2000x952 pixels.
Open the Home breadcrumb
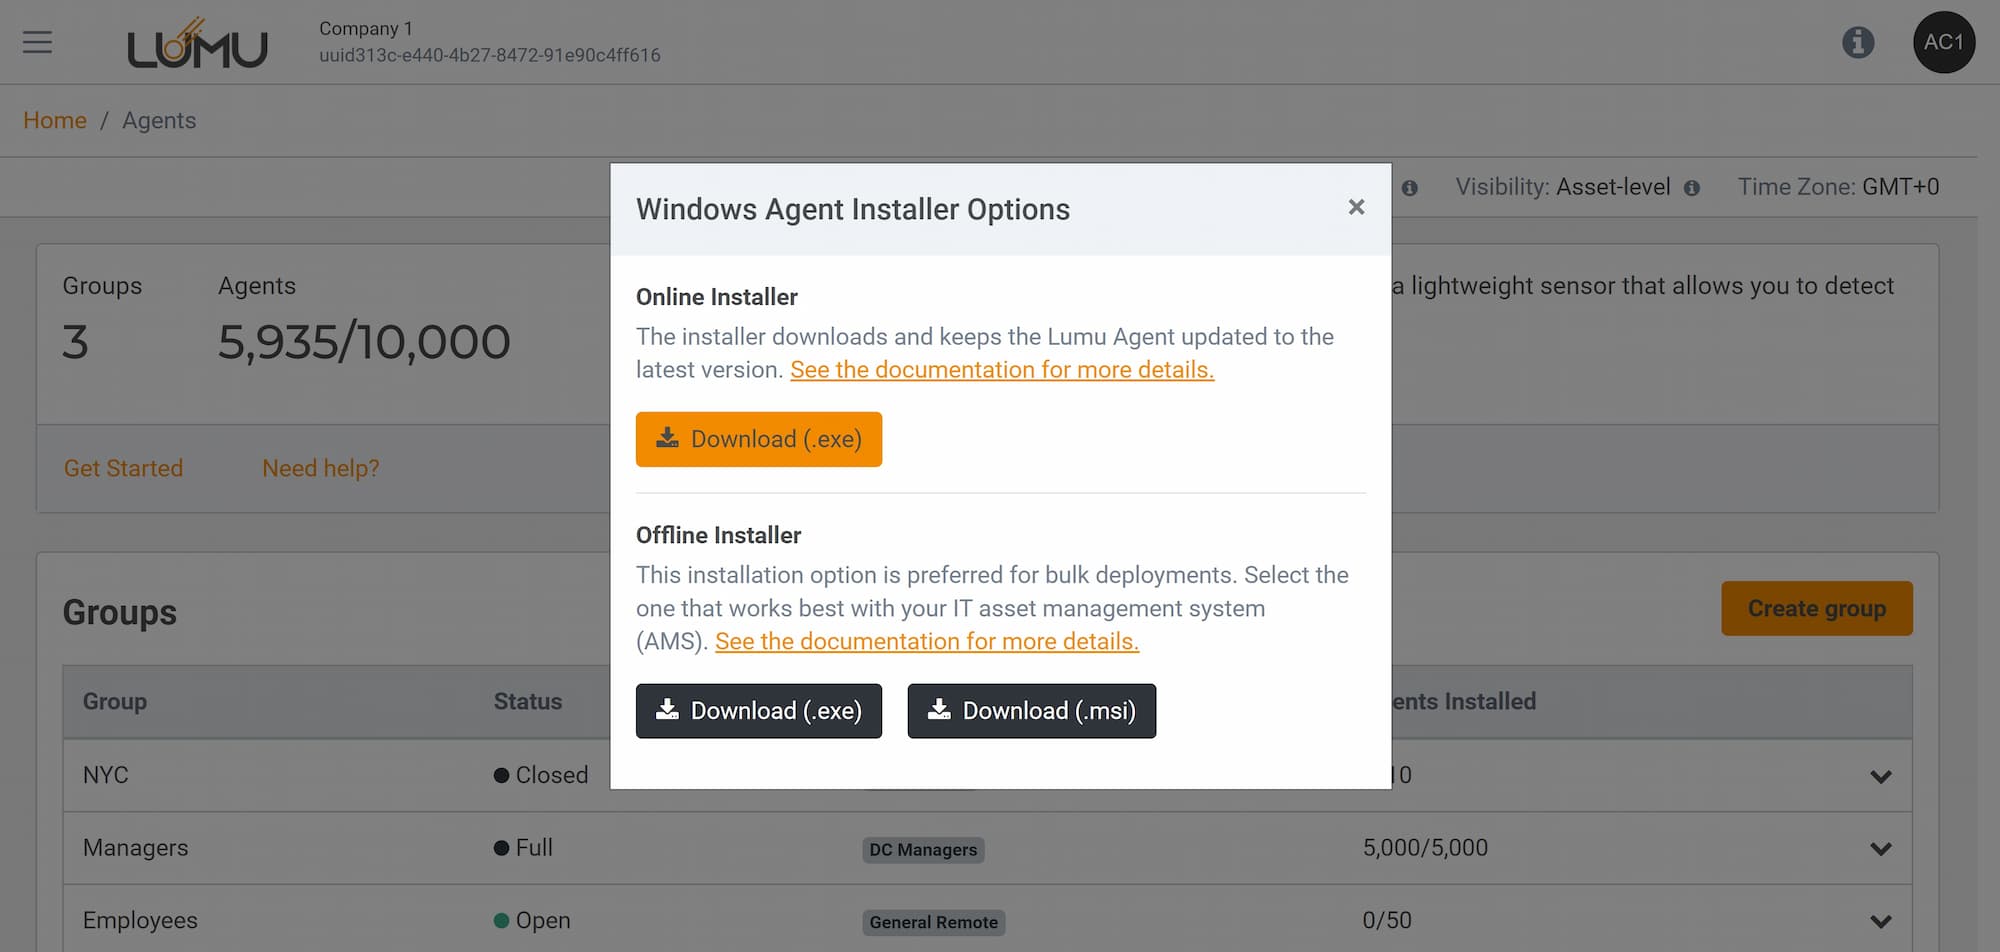point(55,120)
